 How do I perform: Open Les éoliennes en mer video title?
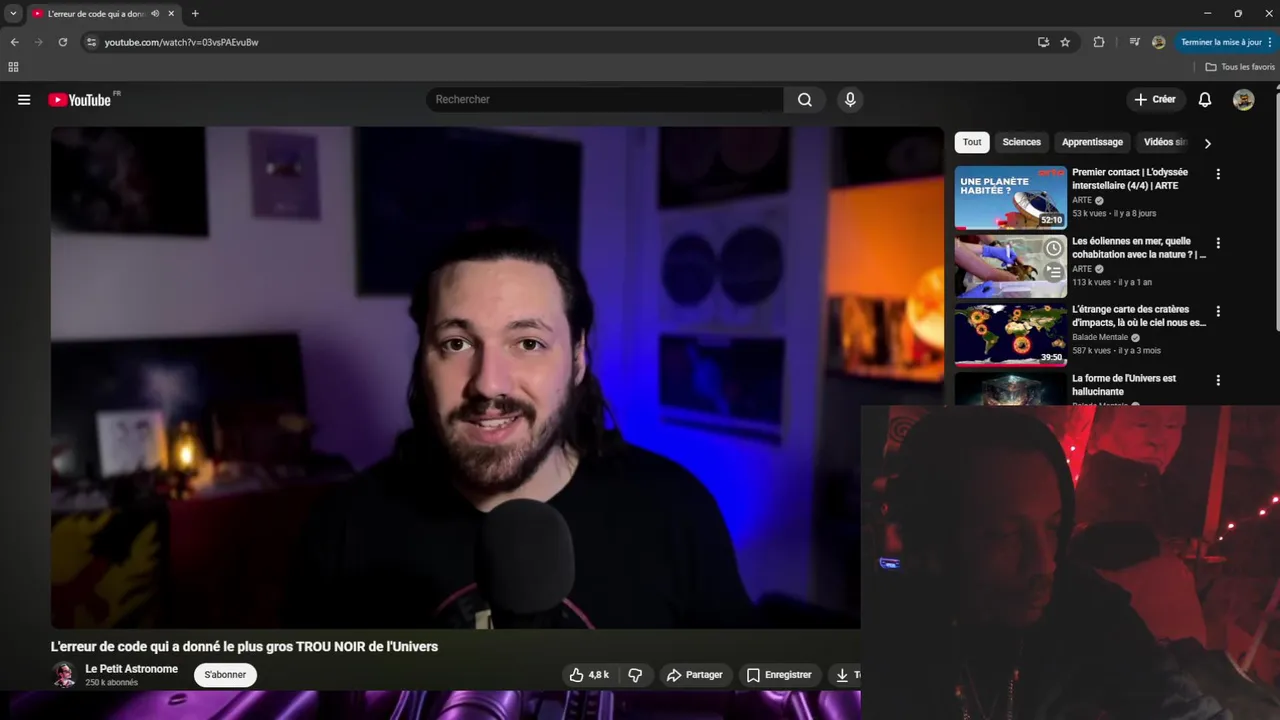[x=1139, y=248]
